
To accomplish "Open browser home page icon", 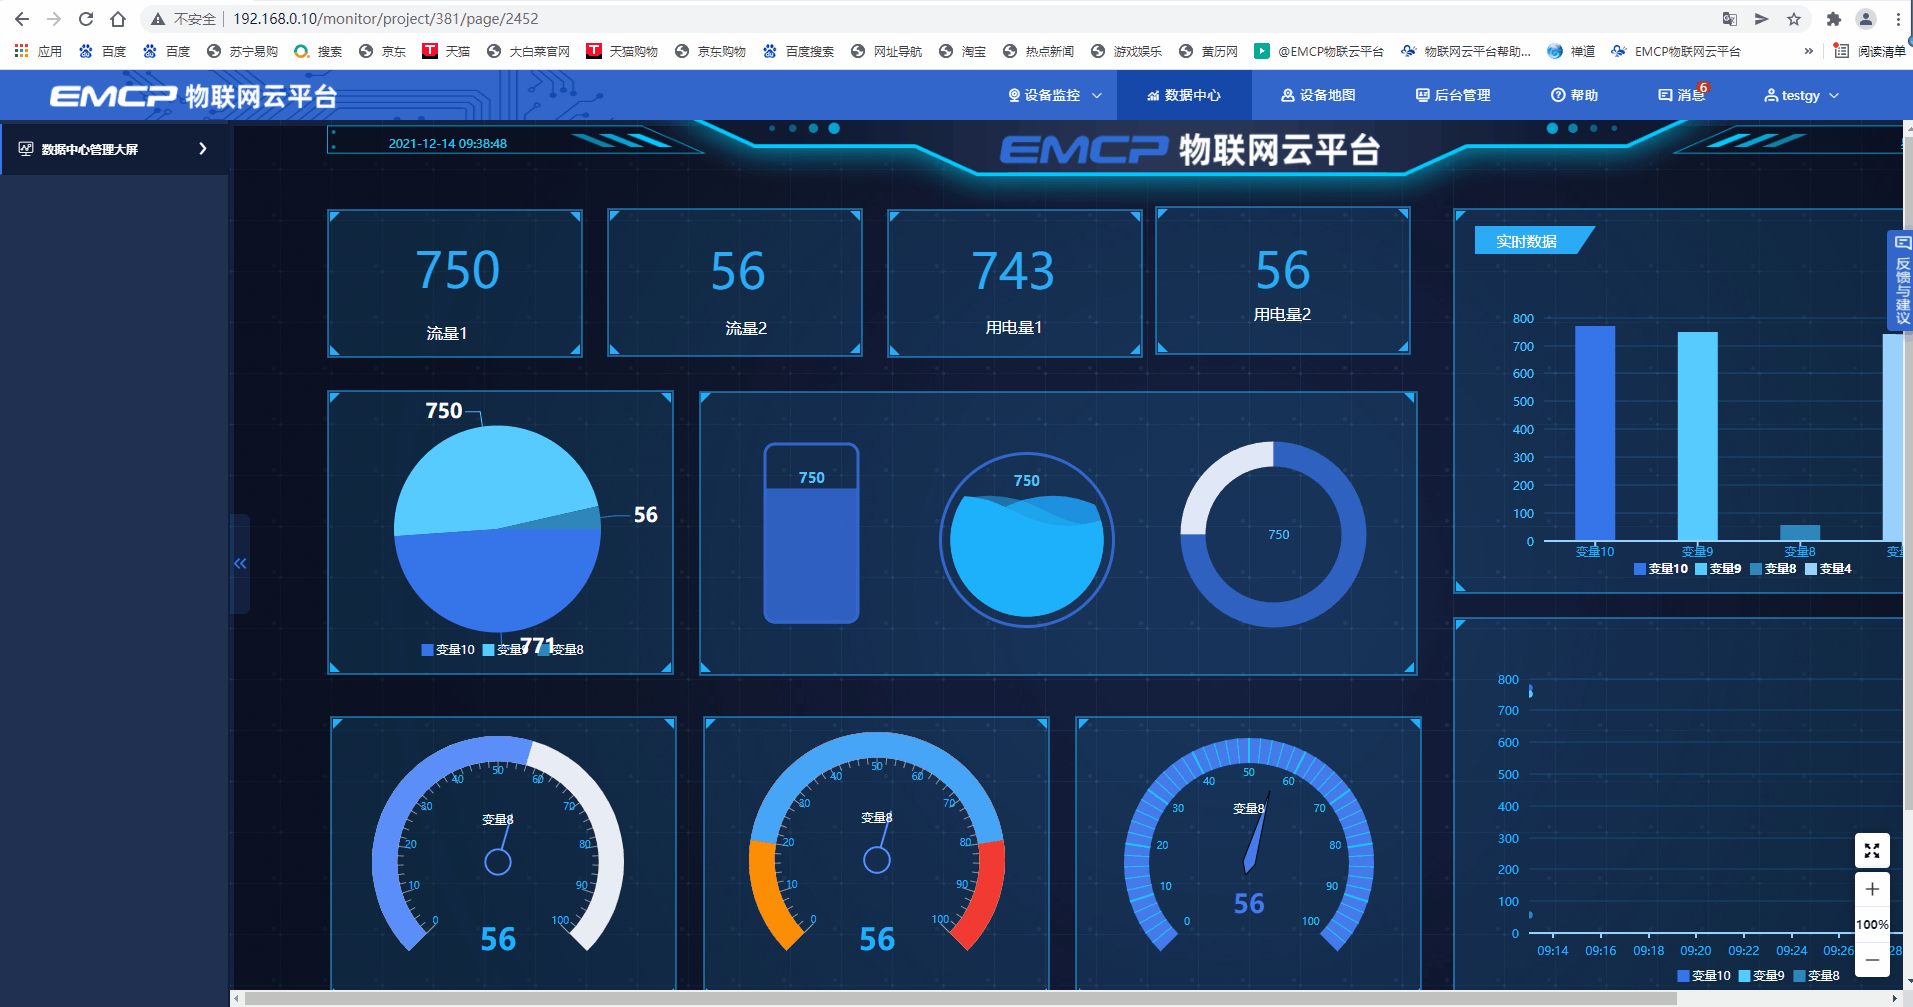I will [118, 19].
